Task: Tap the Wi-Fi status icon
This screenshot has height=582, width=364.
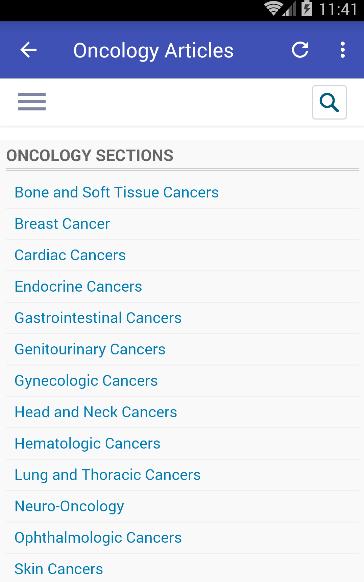Action: point(272,8)
